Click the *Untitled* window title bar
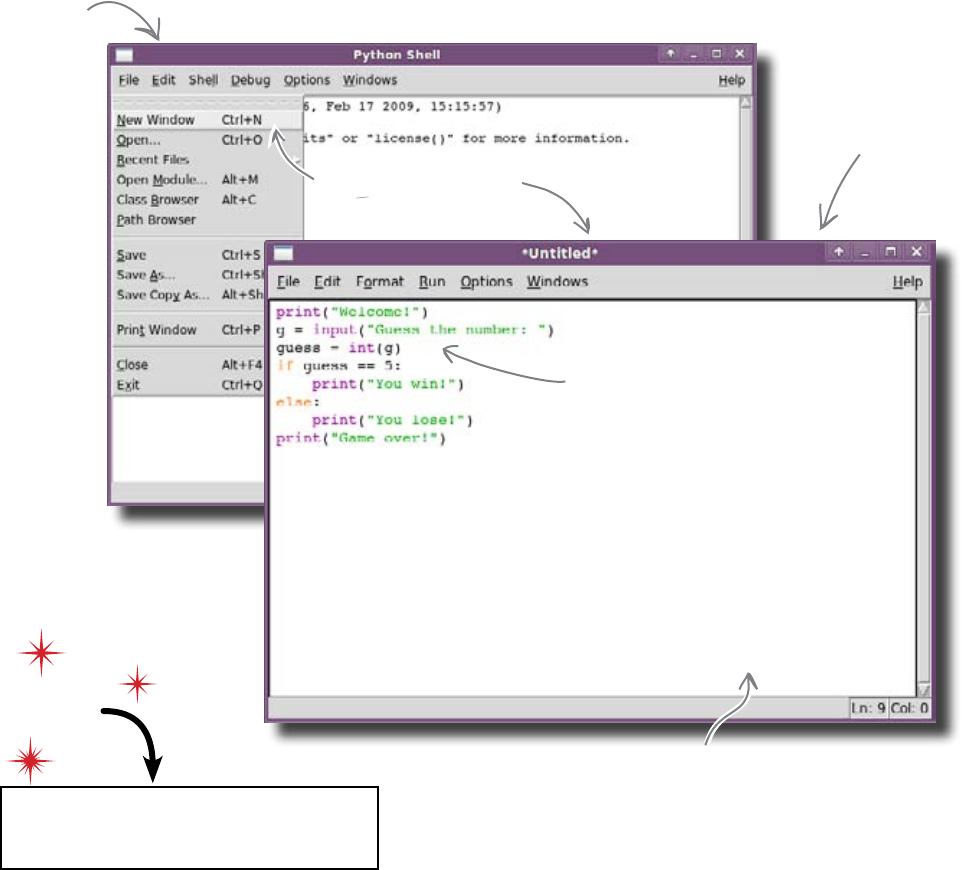962x870 pixels. click(x=559, y=253)
